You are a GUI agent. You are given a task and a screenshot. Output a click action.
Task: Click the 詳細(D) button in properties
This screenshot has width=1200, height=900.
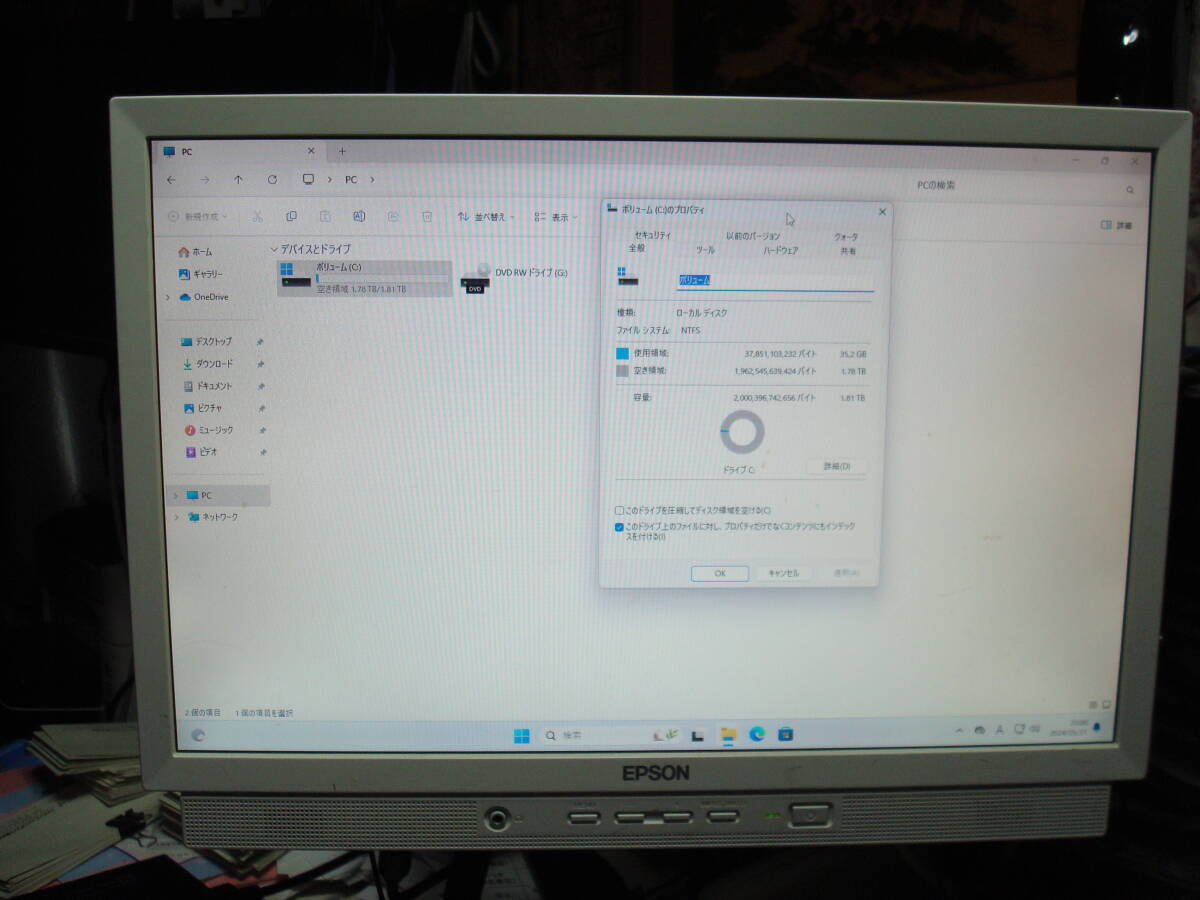(836, 467)
